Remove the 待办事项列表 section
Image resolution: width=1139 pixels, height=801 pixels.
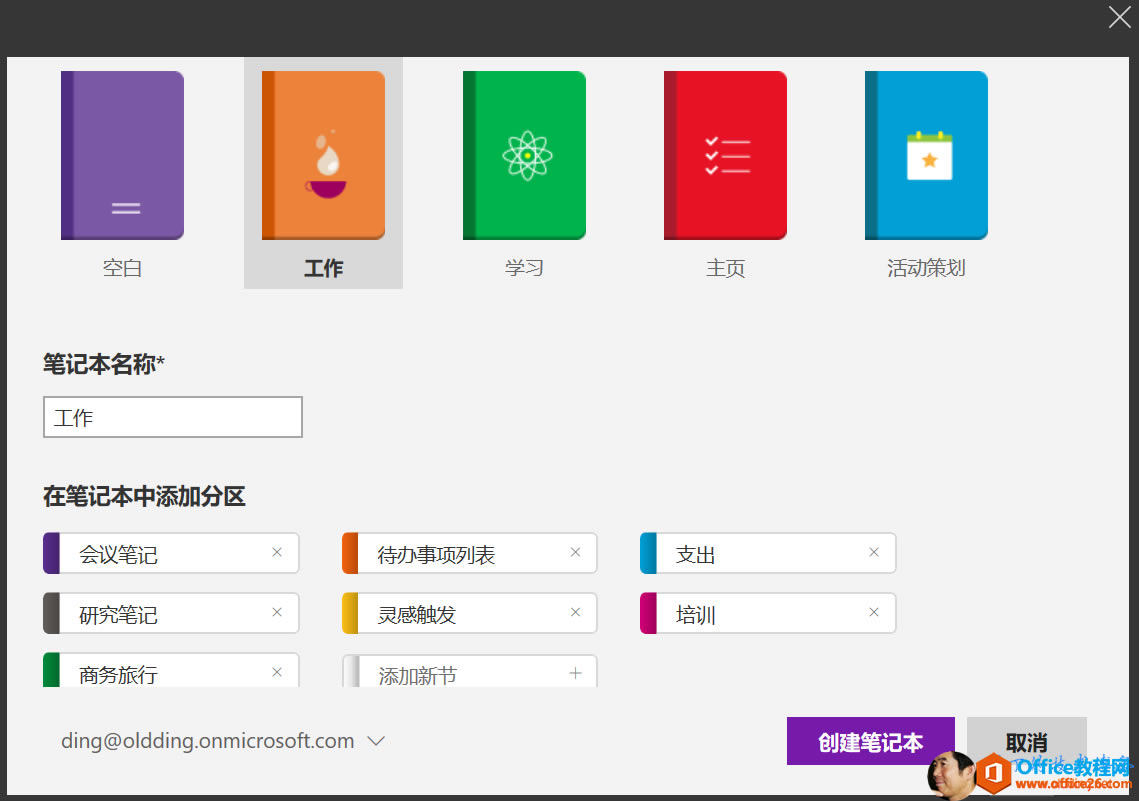tap(575, 551)
